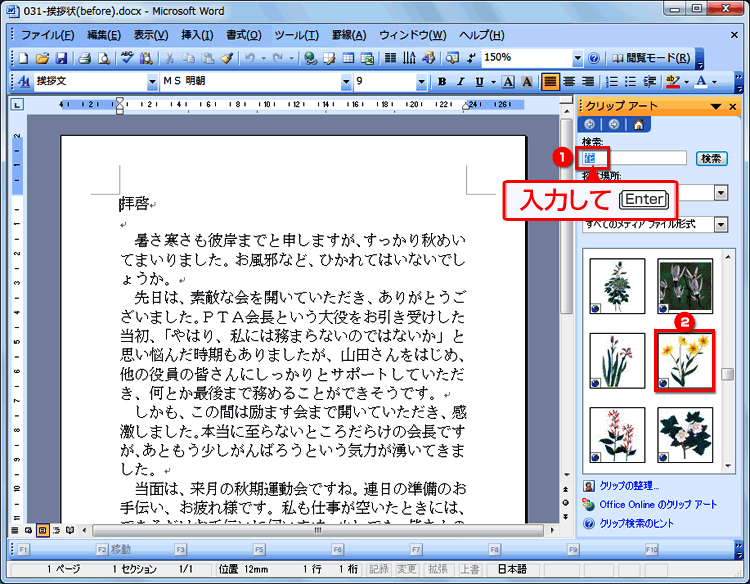The height and width of the screenshot is (584, 750).
Task: Insert an Excel worksheet
Action: [367, 58]
